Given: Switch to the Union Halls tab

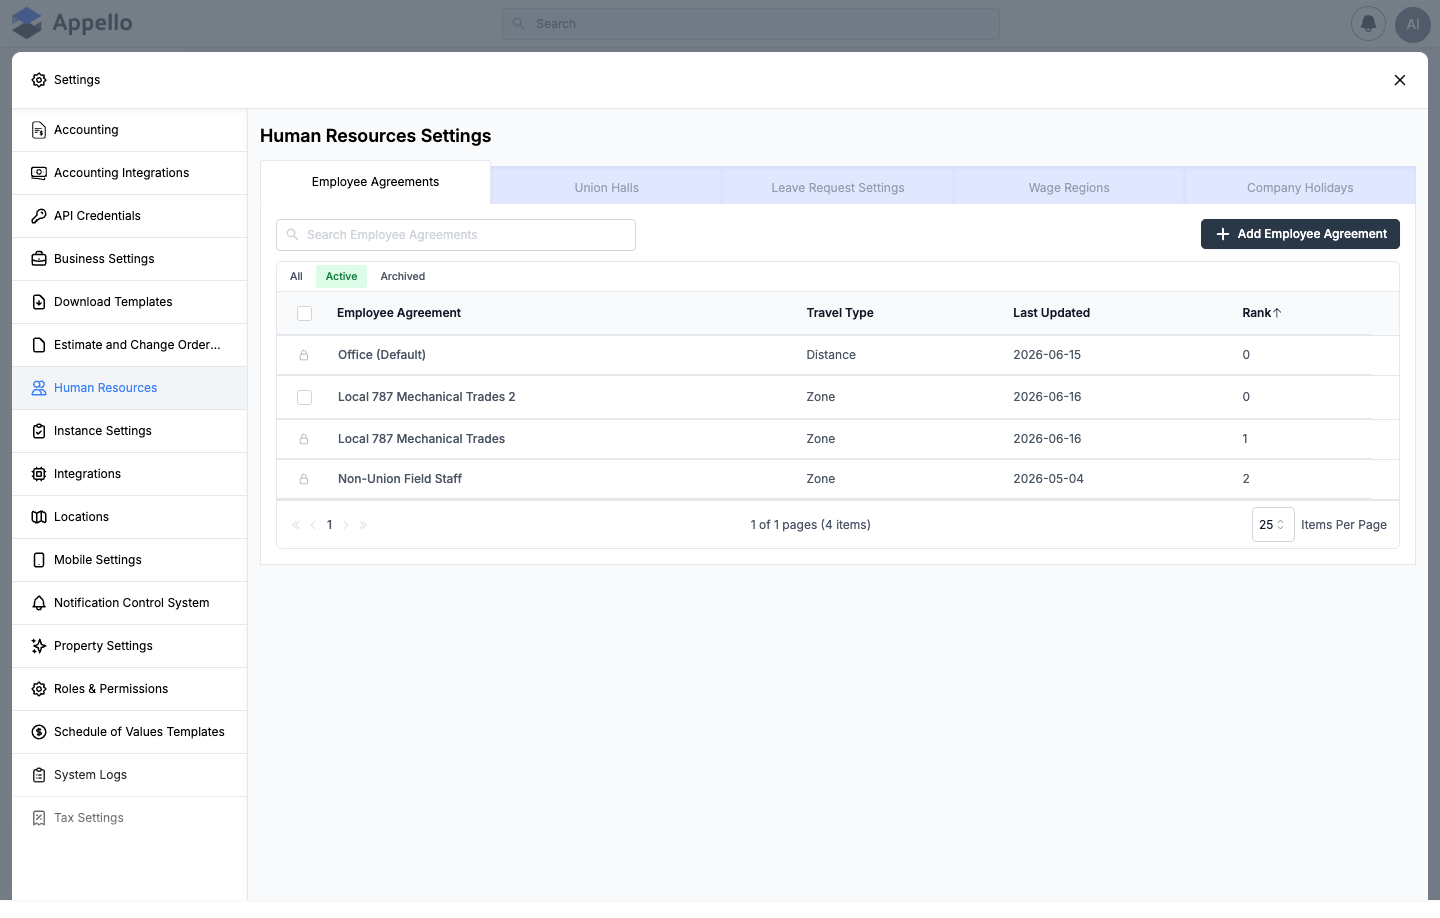Looking at the screenshot, I should (607, 188).
